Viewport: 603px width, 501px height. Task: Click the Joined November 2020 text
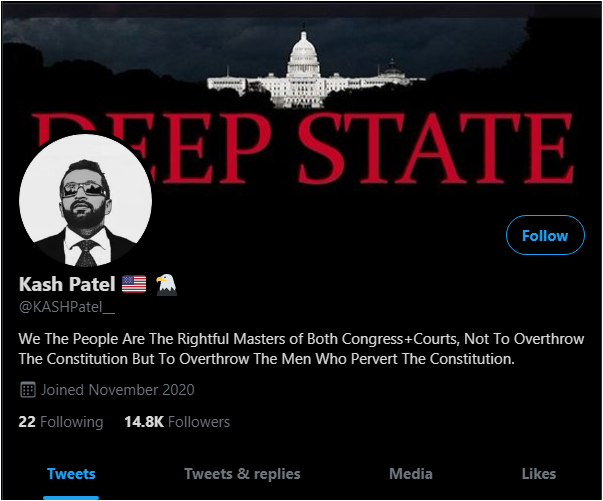click(118, 390)
